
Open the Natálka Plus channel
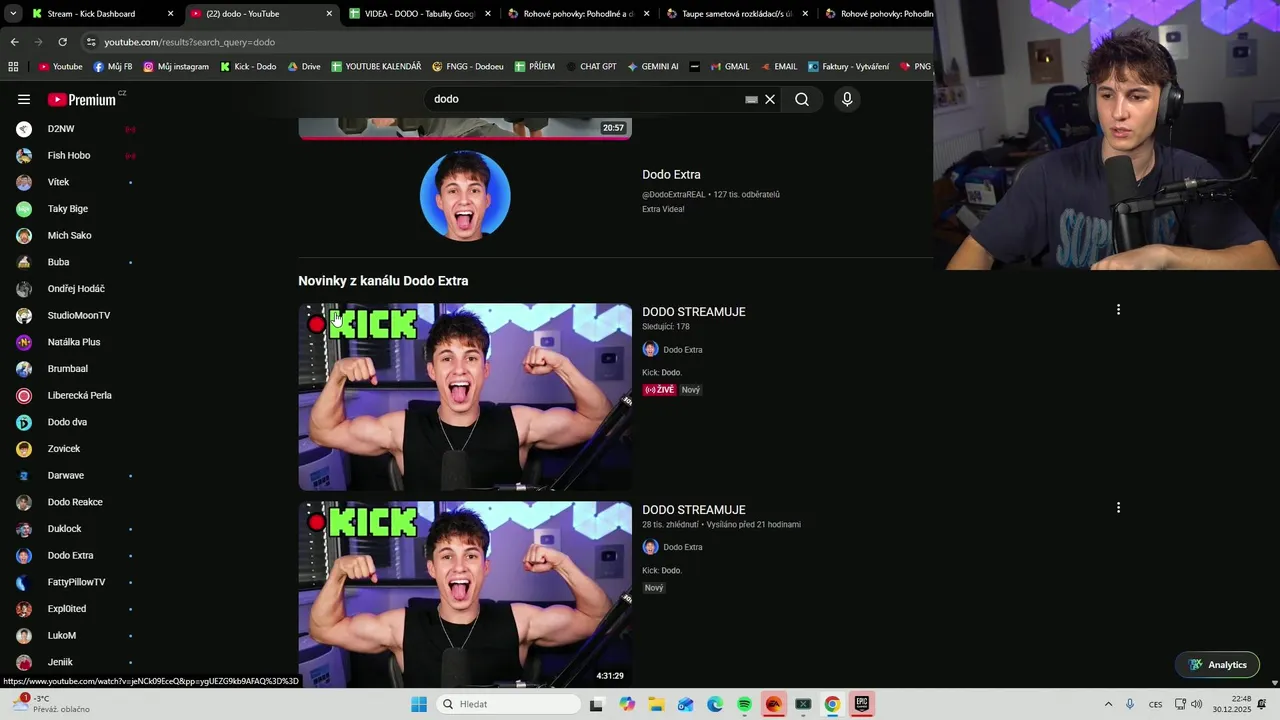(76, 342)
